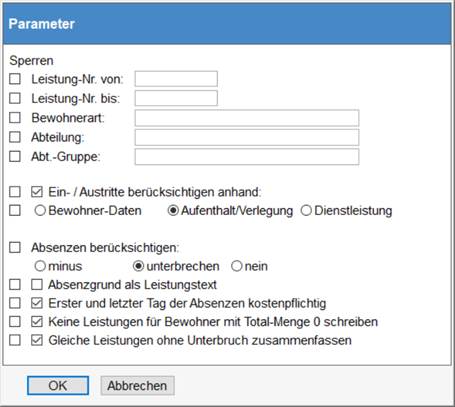This screenshot has width=455, height=407.
Task: Focus the Abteilung text field
Action: [x=247, y=137]
